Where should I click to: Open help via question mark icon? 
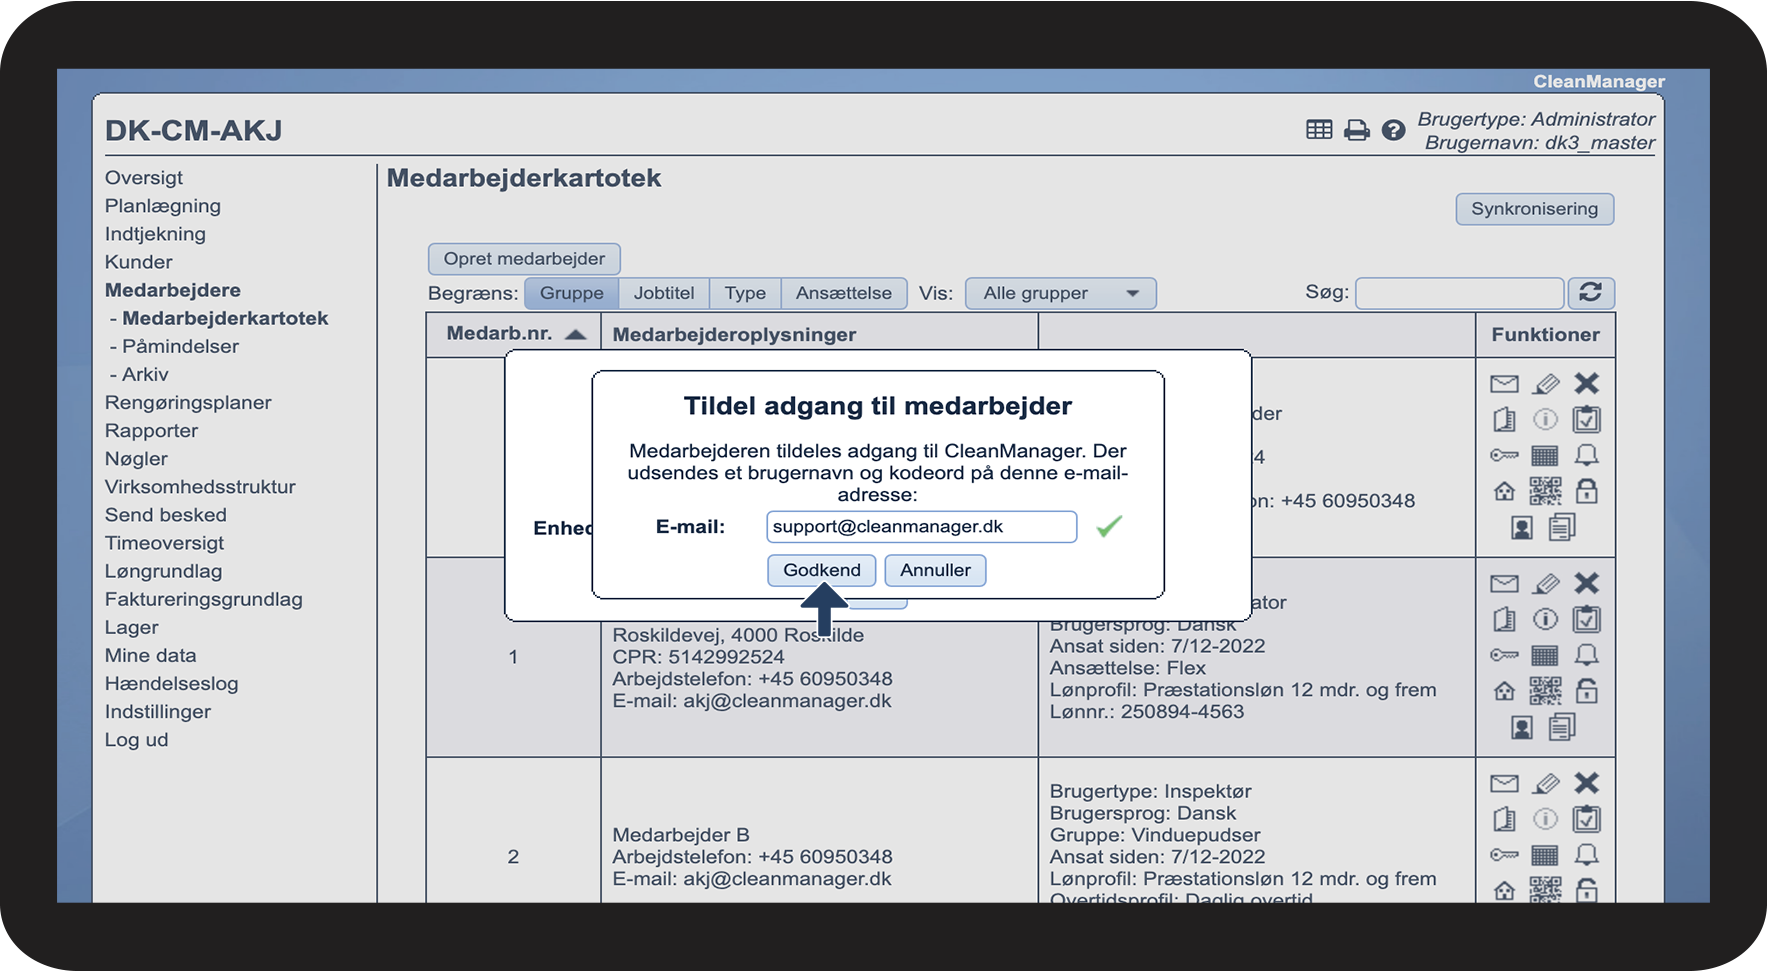click(1393, 130)
